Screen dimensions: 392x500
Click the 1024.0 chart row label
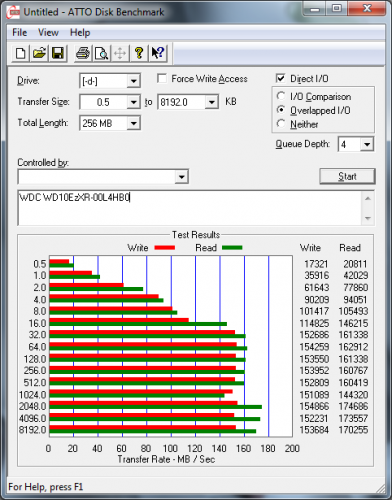(32, 395)
